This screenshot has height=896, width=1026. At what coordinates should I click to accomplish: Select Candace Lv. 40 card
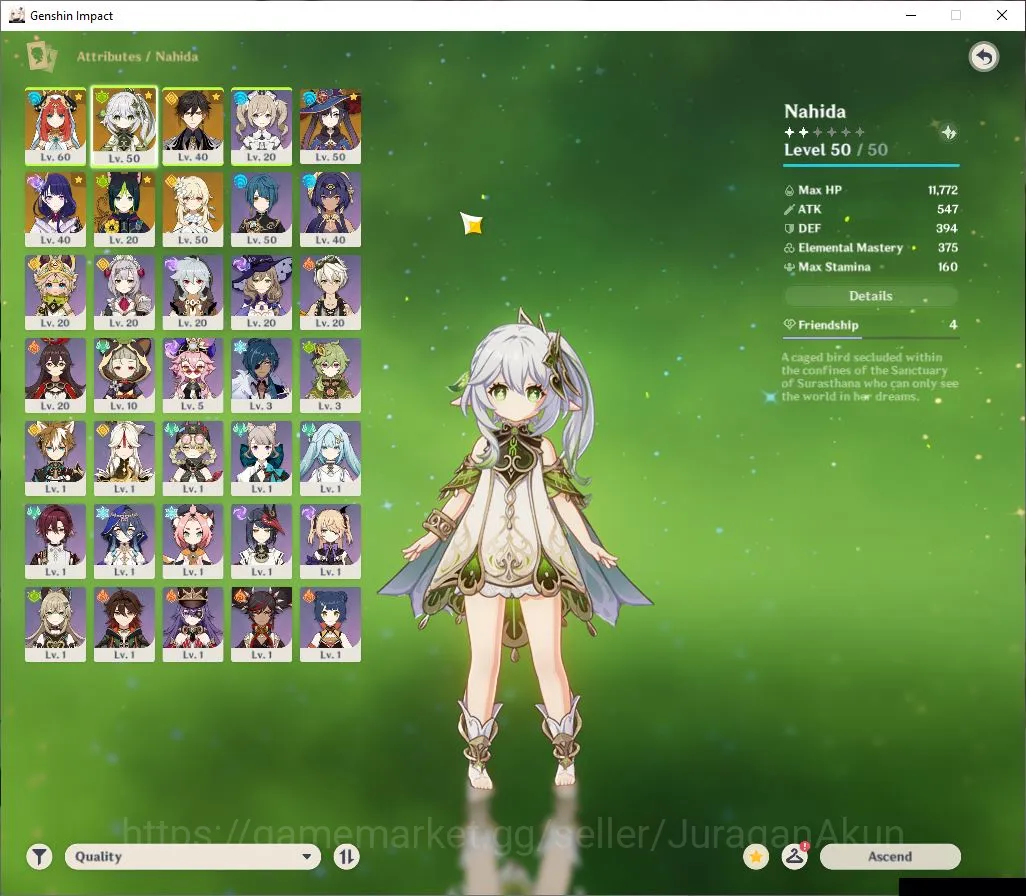[330, 209]
